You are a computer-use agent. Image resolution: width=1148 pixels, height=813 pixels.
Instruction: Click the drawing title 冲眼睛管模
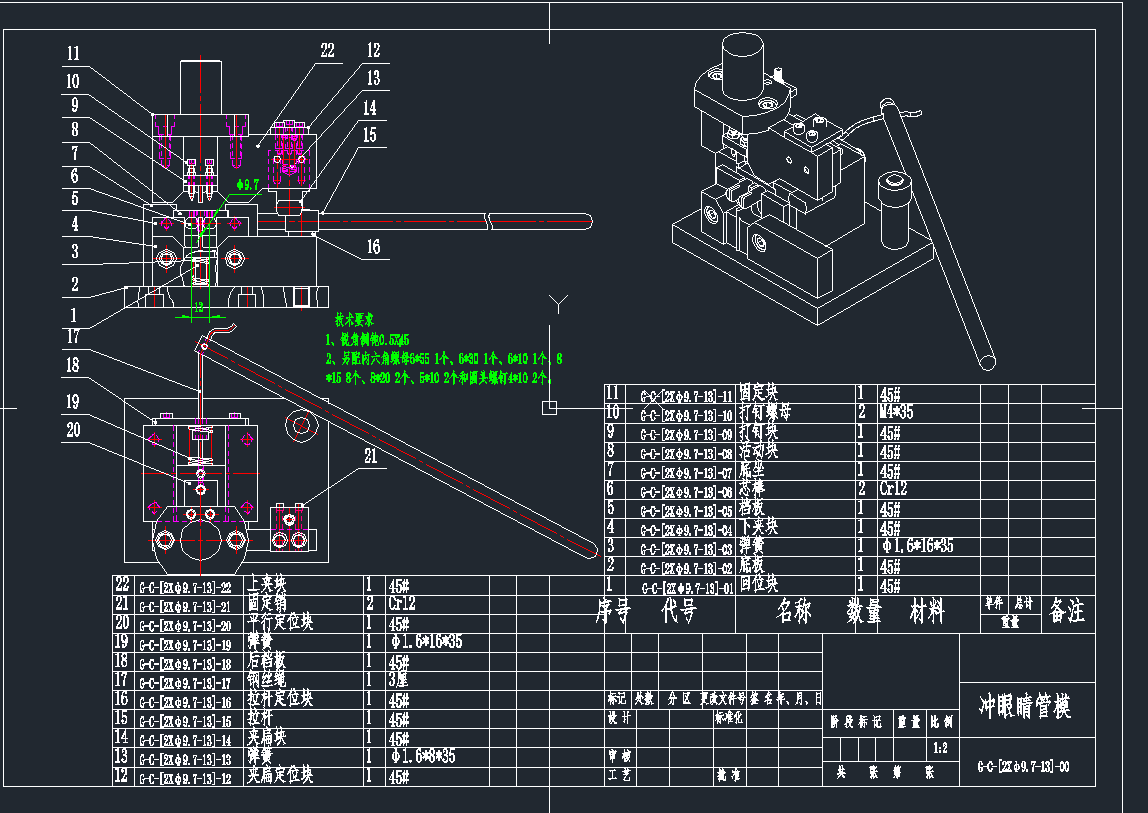[x=1024, y=707]
